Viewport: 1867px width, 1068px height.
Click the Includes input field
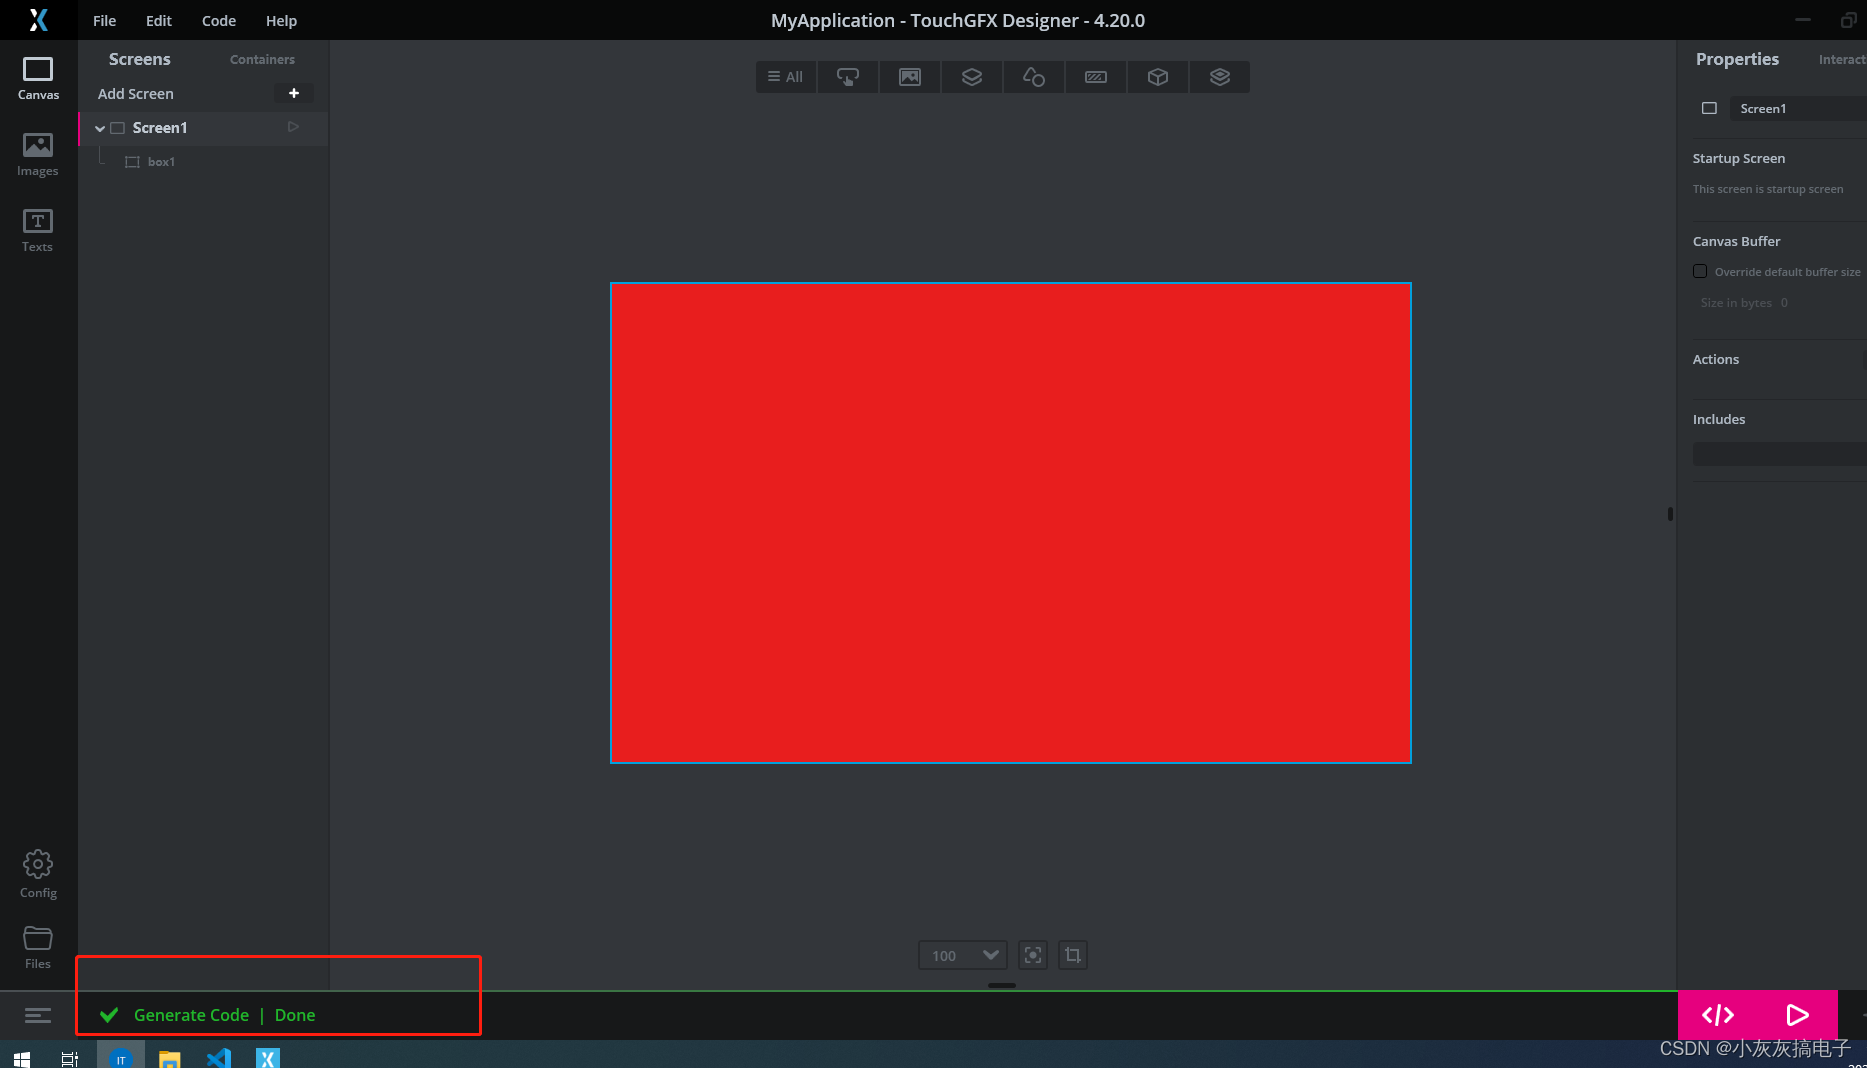point(1780,454)
